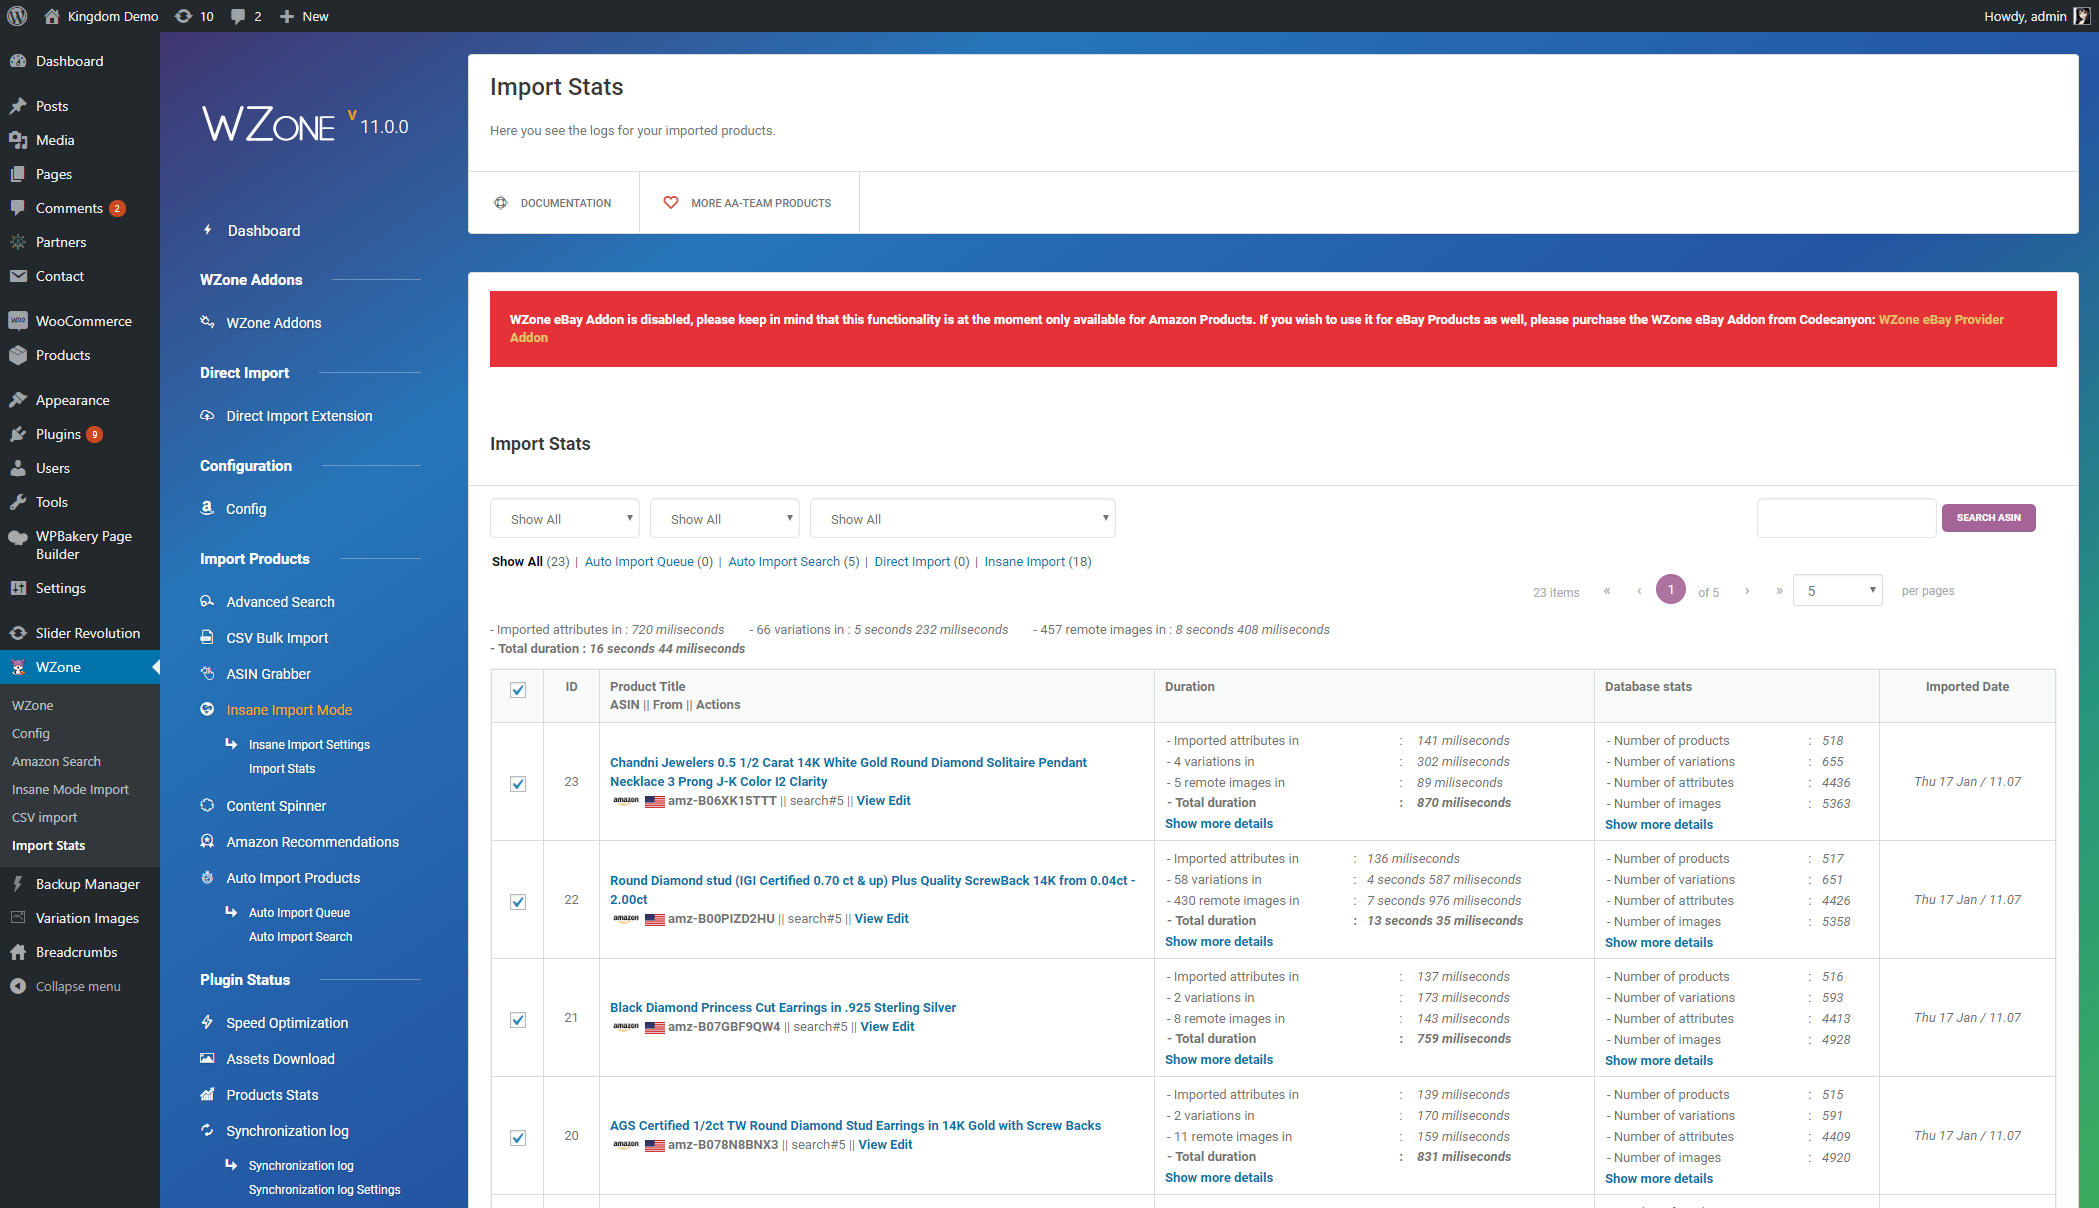Click the Content Spinner icon
Screen dimensions: 2099x1208
(x=207, y=806)
